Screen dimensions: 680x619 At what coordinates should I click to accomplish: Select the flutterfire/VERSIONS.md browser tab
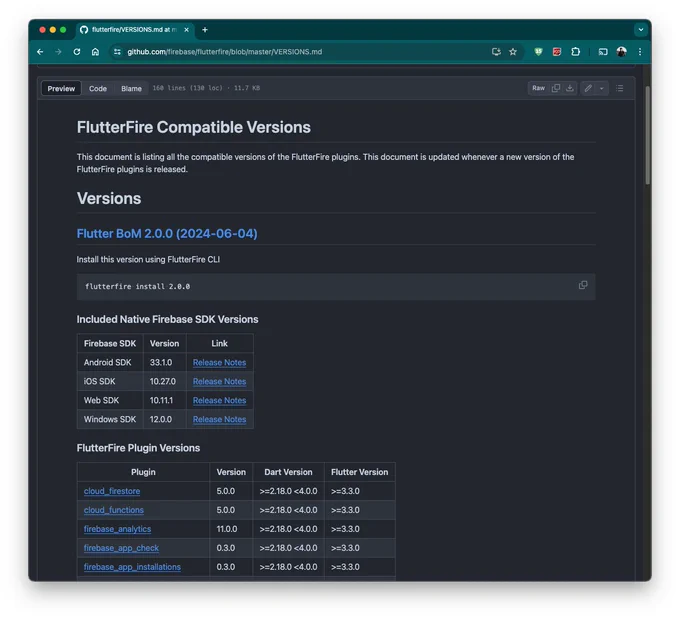pyautogui.click(x=134, y=29)
